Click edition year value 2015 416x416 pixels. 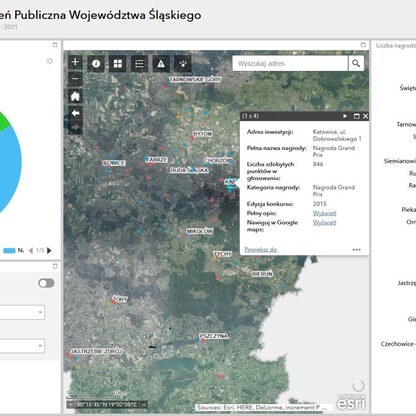(x=320, y=204)
